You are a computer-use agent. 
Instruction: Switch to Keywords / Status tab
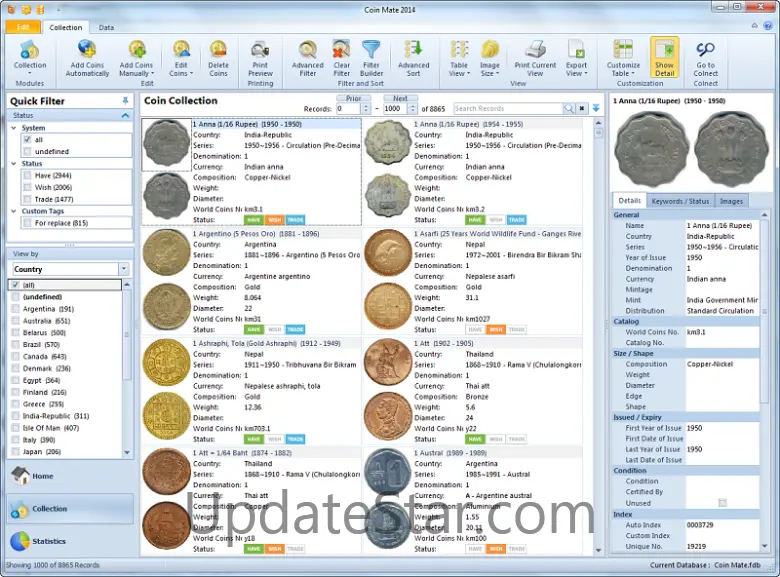680,201
